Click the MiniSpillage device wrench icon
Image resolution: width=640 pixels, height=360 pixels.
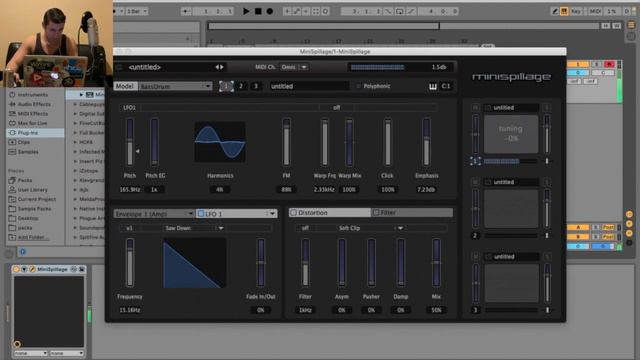[x=32, y=269]
